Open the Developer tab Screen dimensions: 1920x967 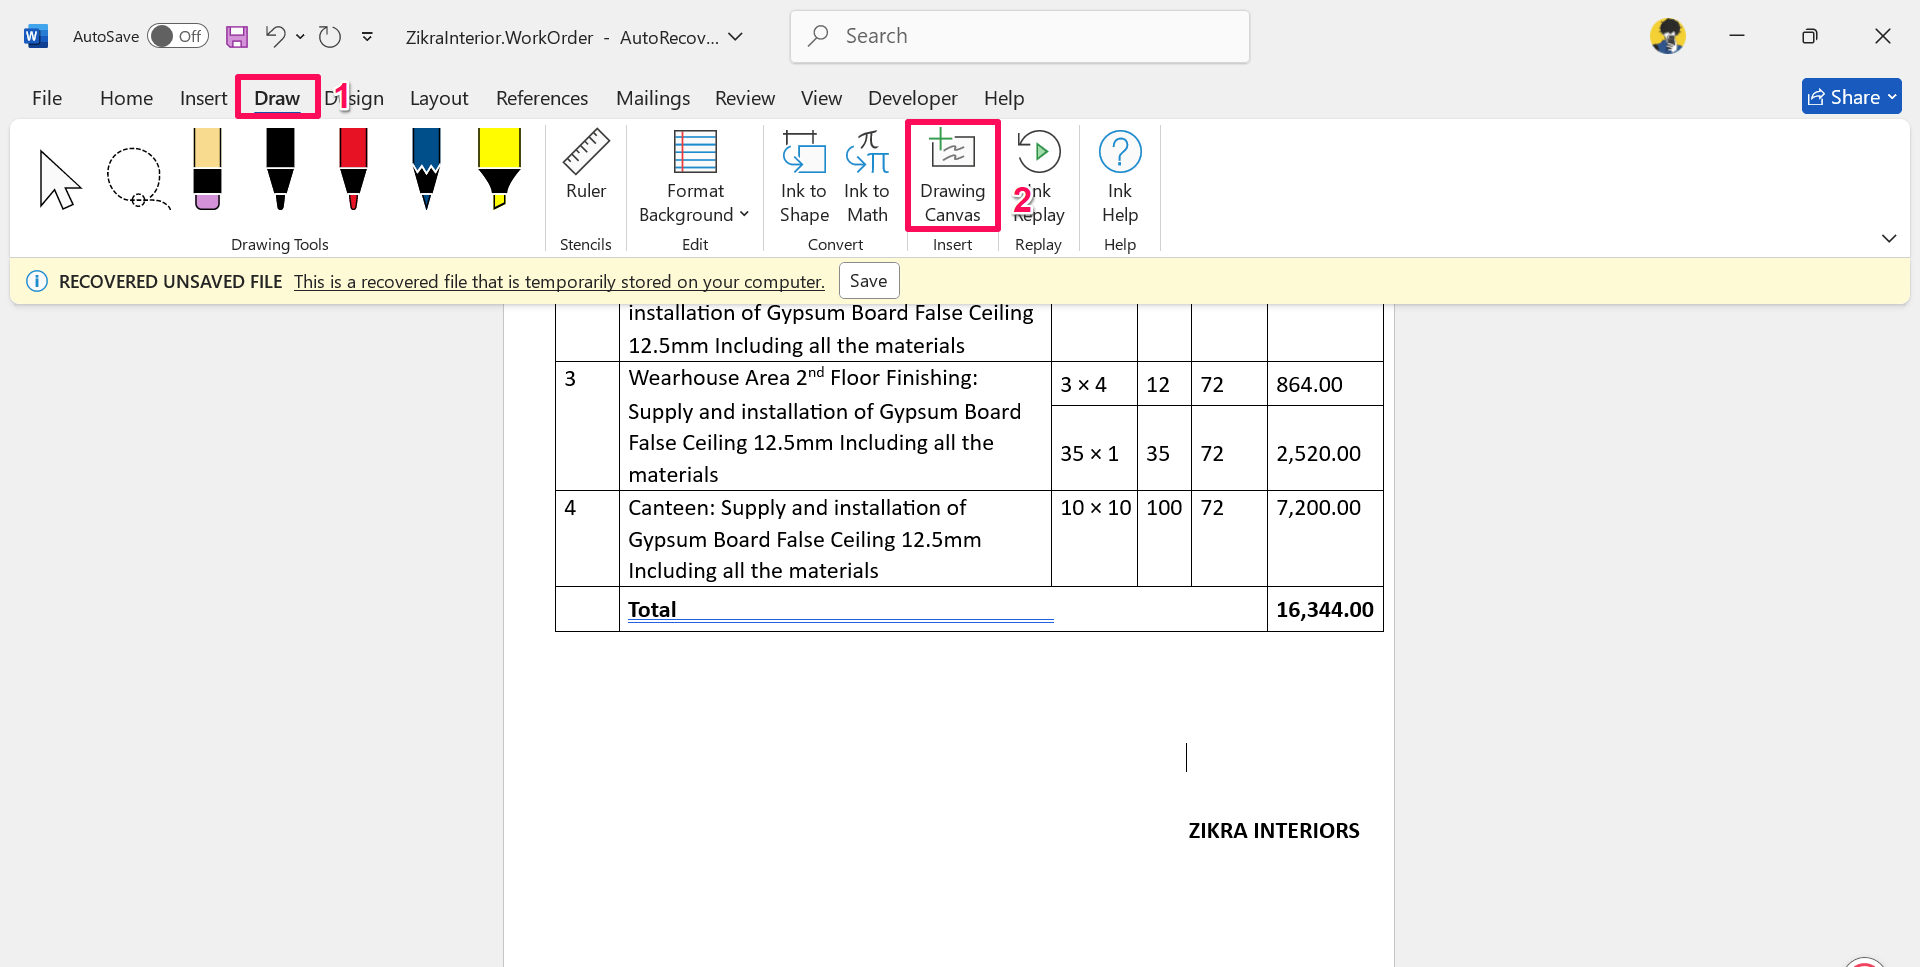[912, 98]
